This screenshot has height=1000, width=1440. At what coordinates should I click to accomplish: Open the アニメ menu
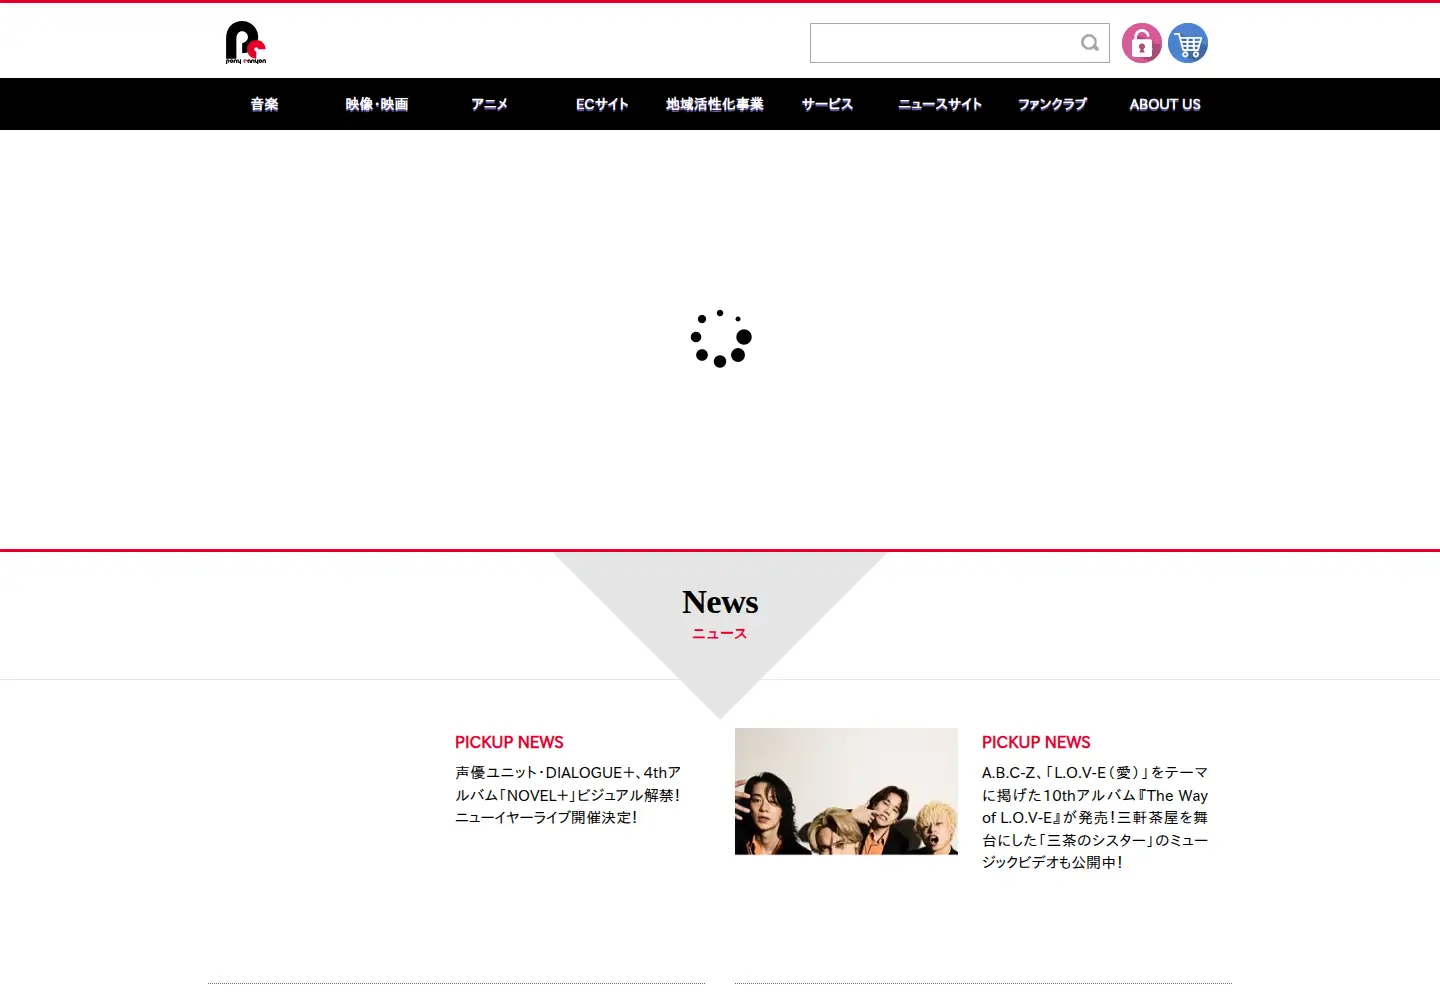tap(489, 104)
